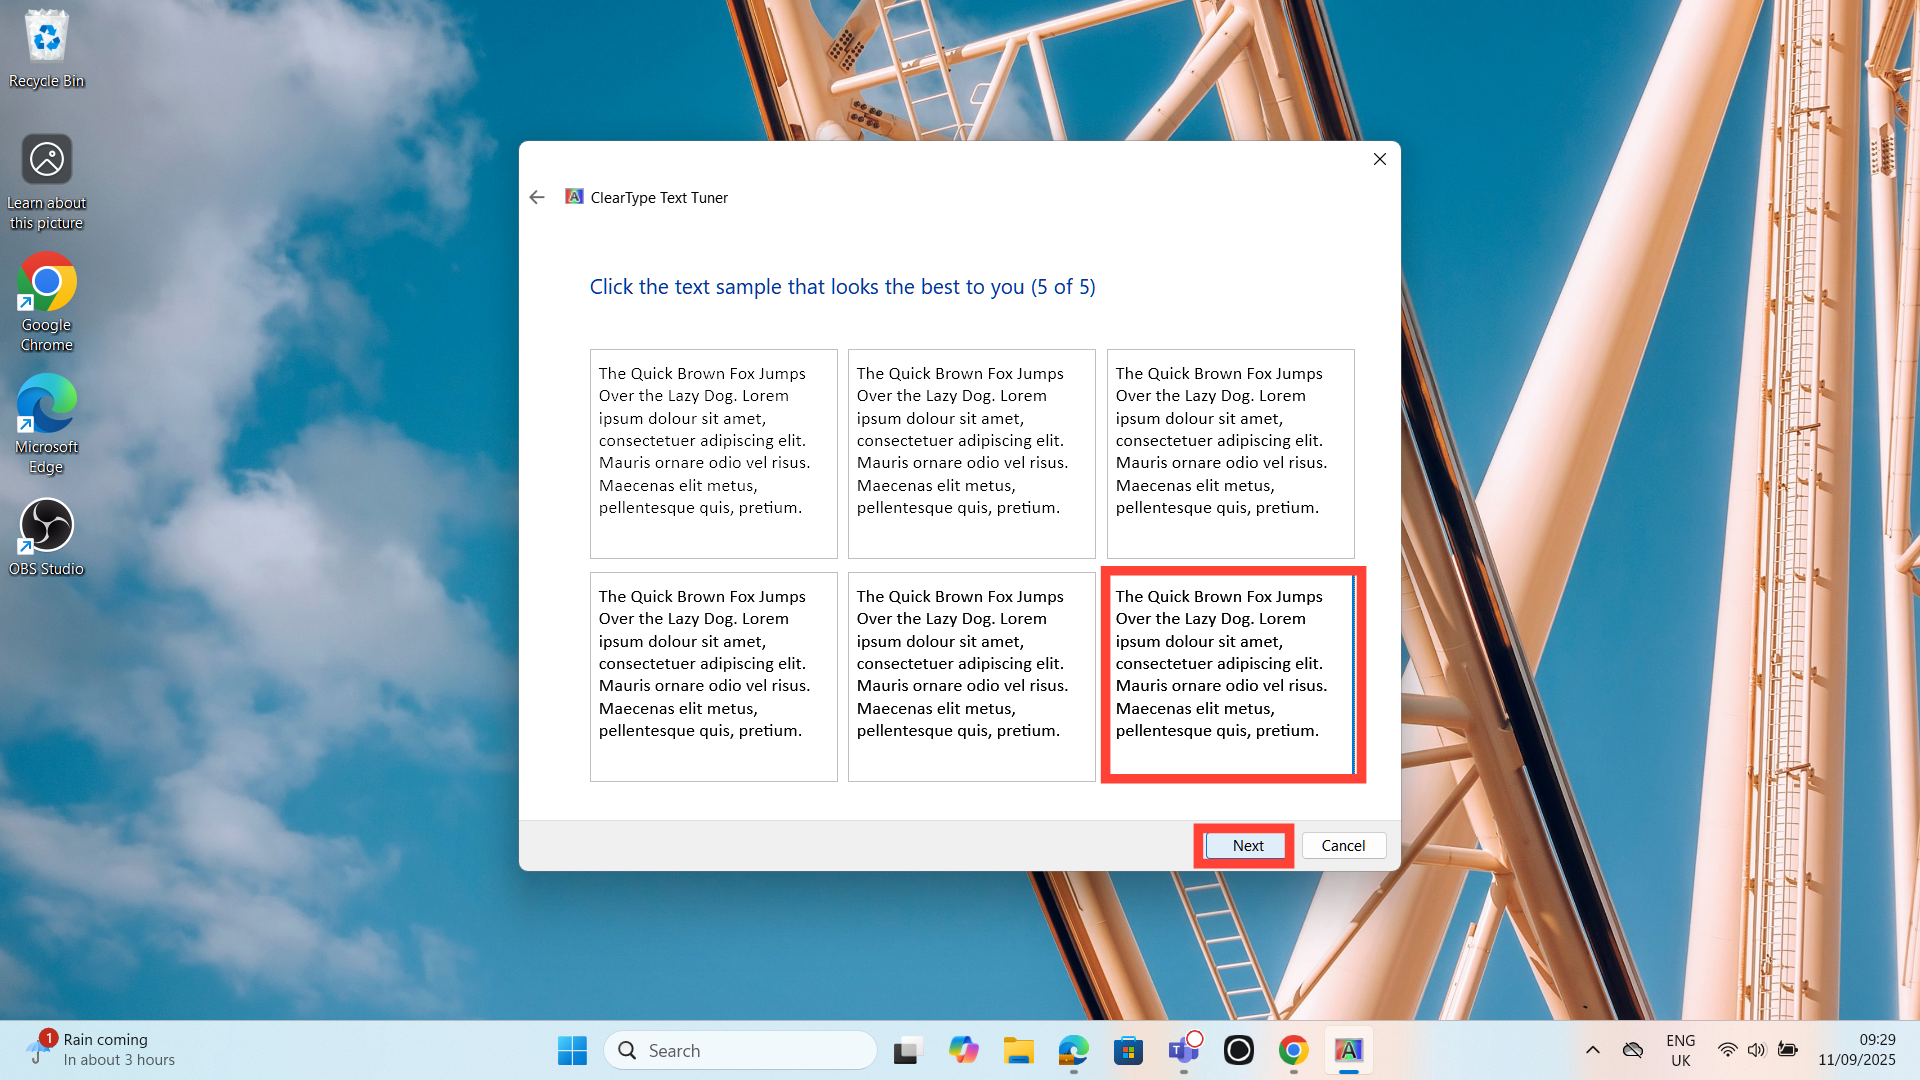Click the Microsoft Edge desktop shortcut

point(46,415)
